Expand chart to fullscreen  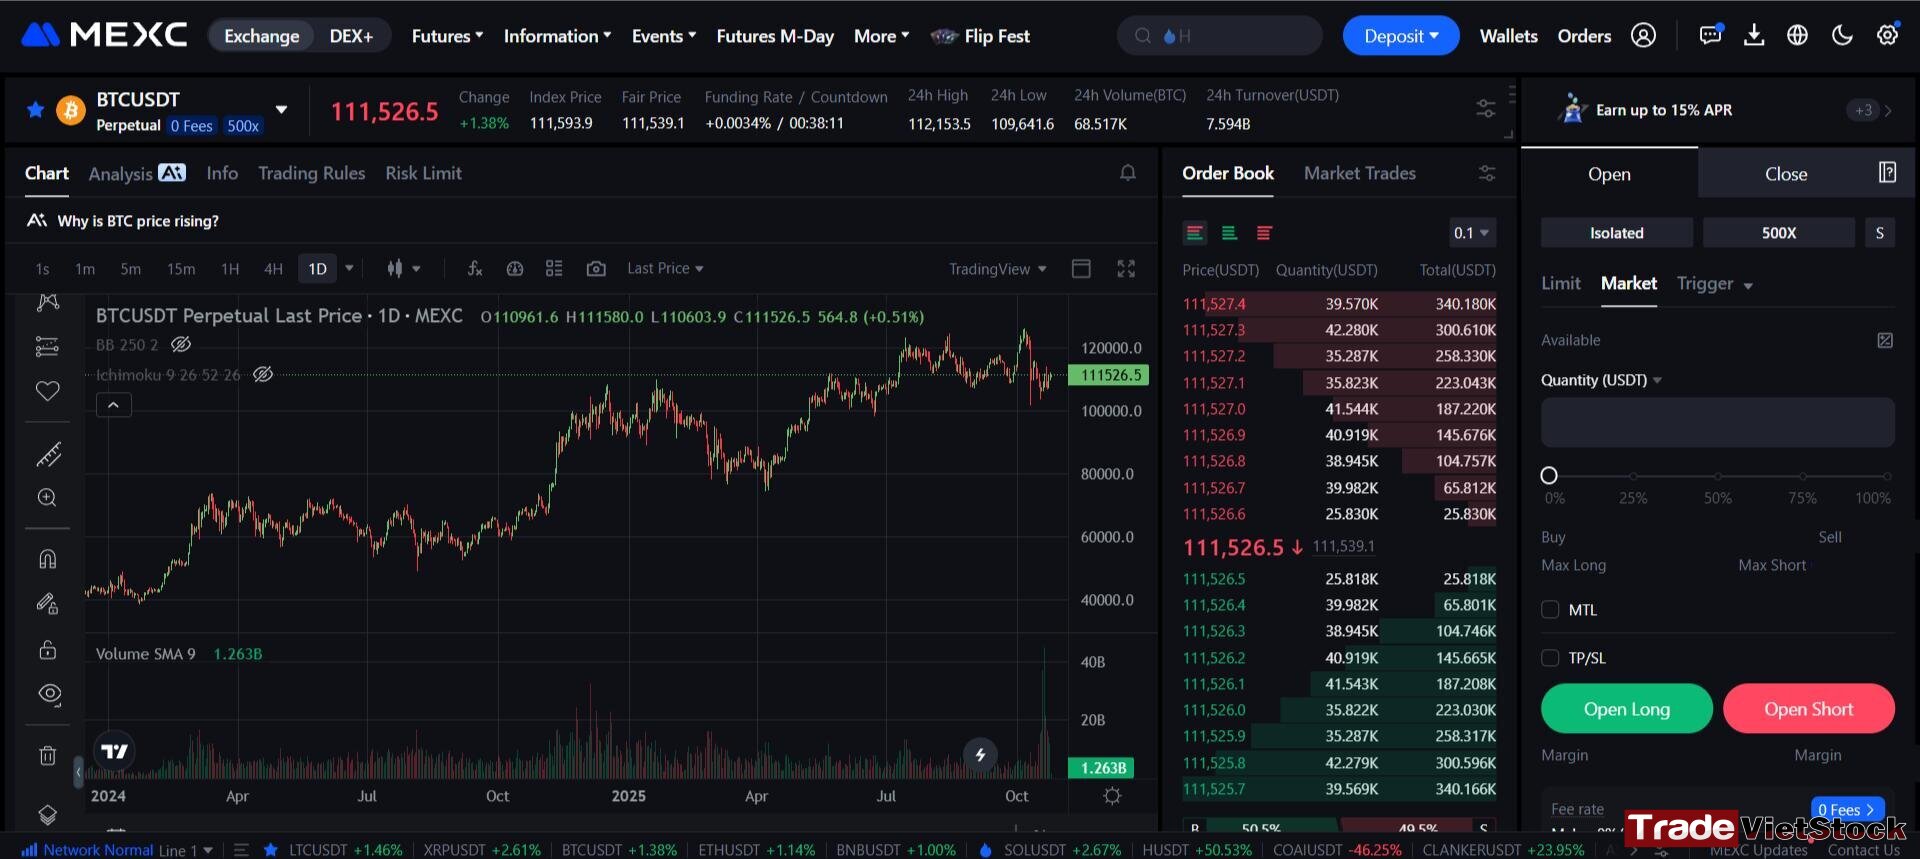[x=1126, y=268]
